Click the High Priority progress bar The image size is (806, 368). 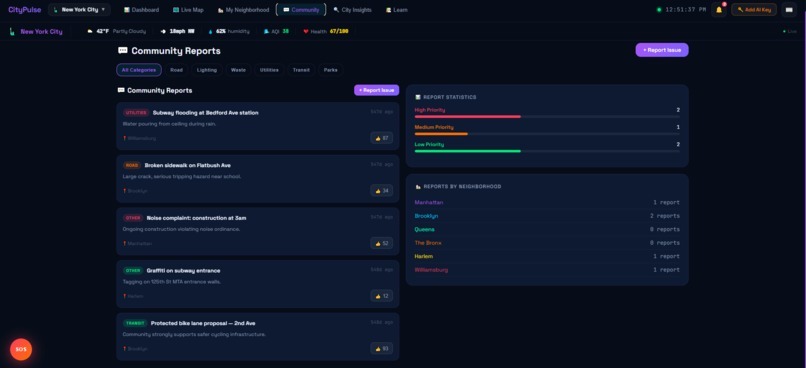(547, 117)
